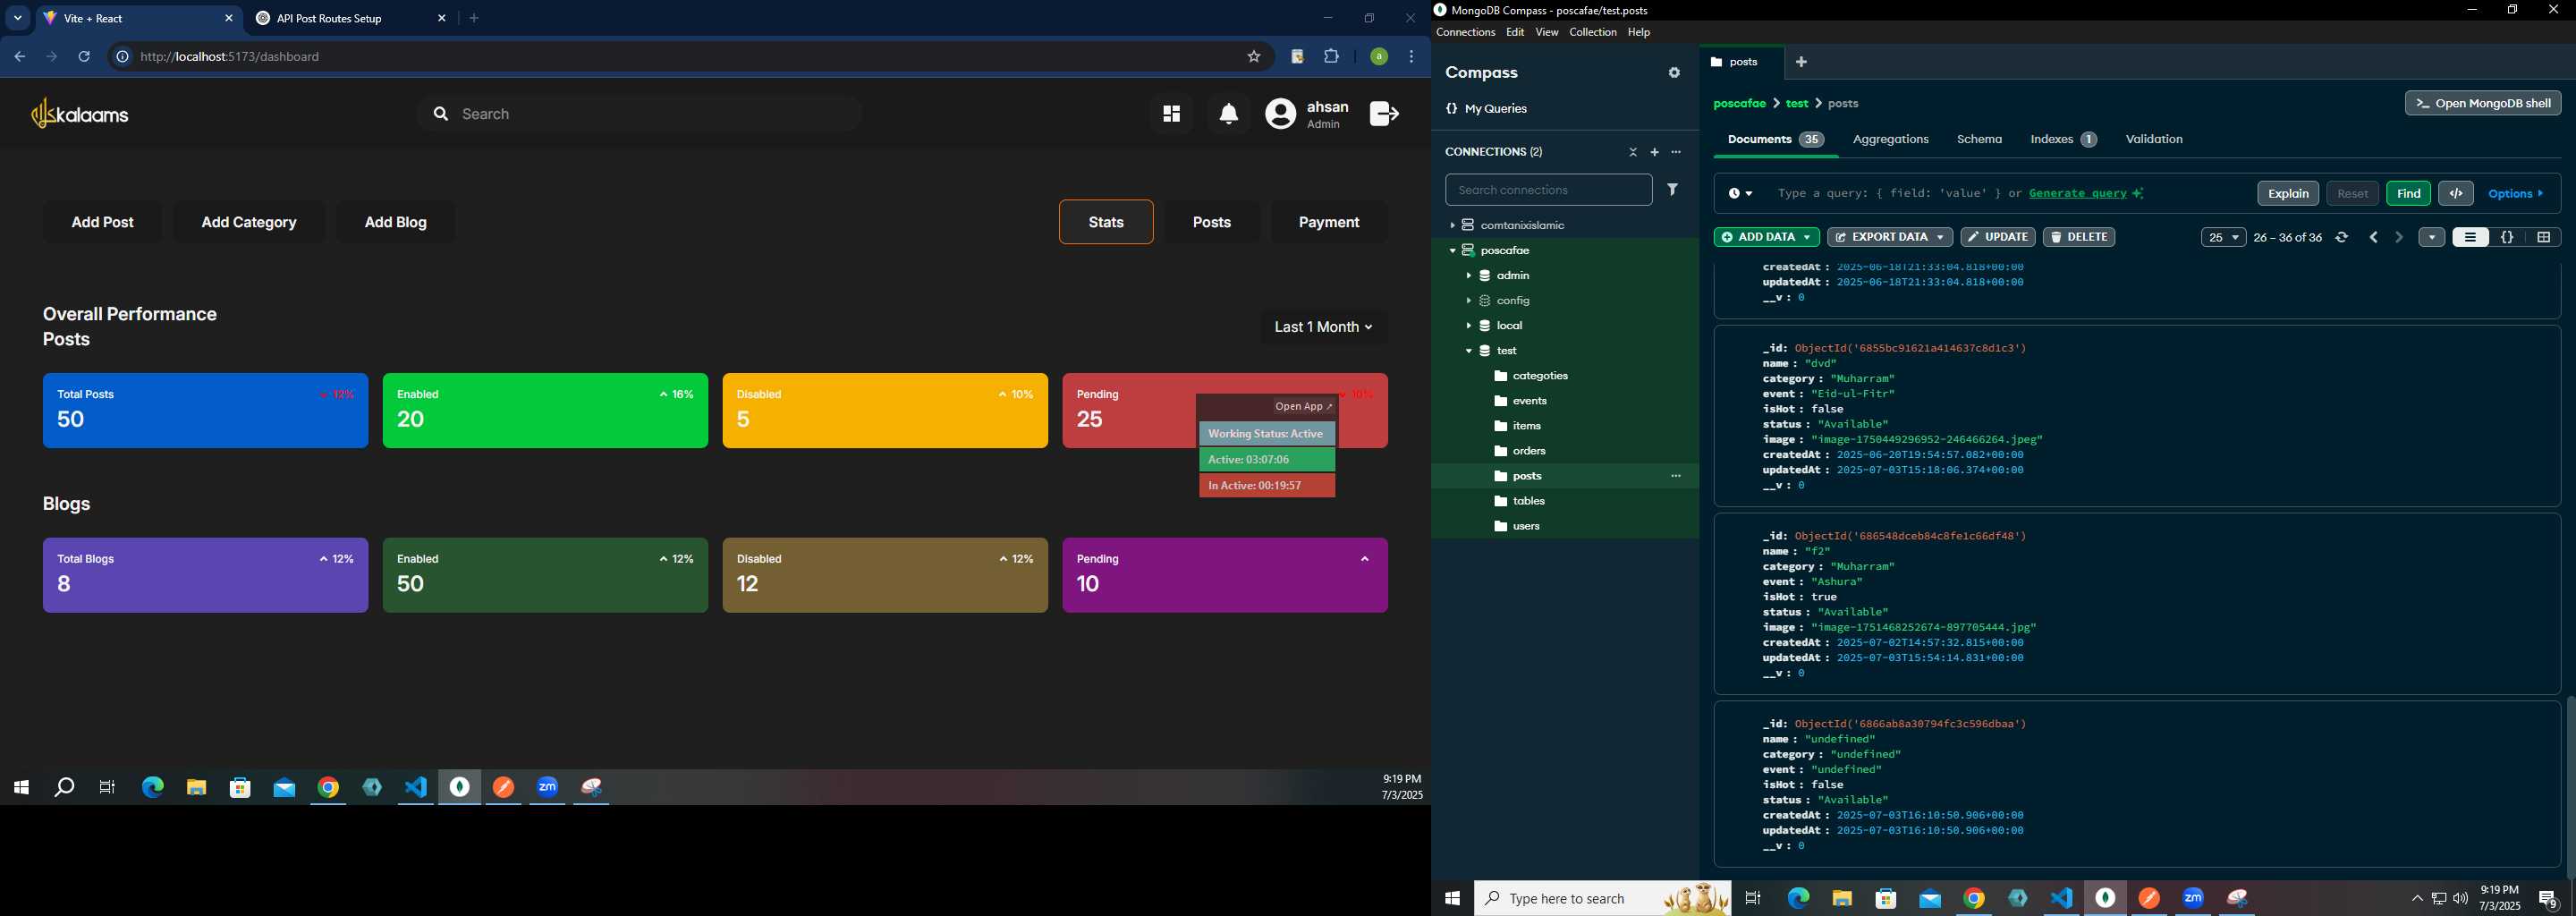Bookmark this page with the star icon
Viewport: 2576px width, 916px height.
[1254, 57]
